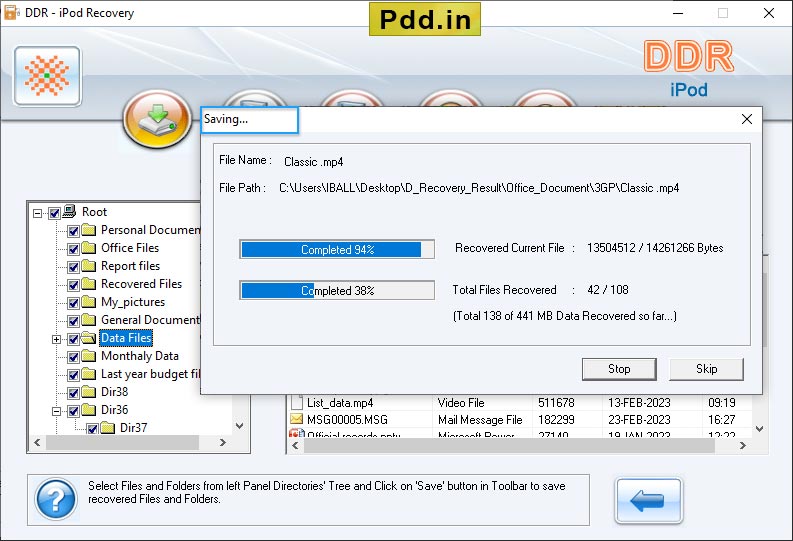Select the Recovered Files folder label

(x=141, y=284)
